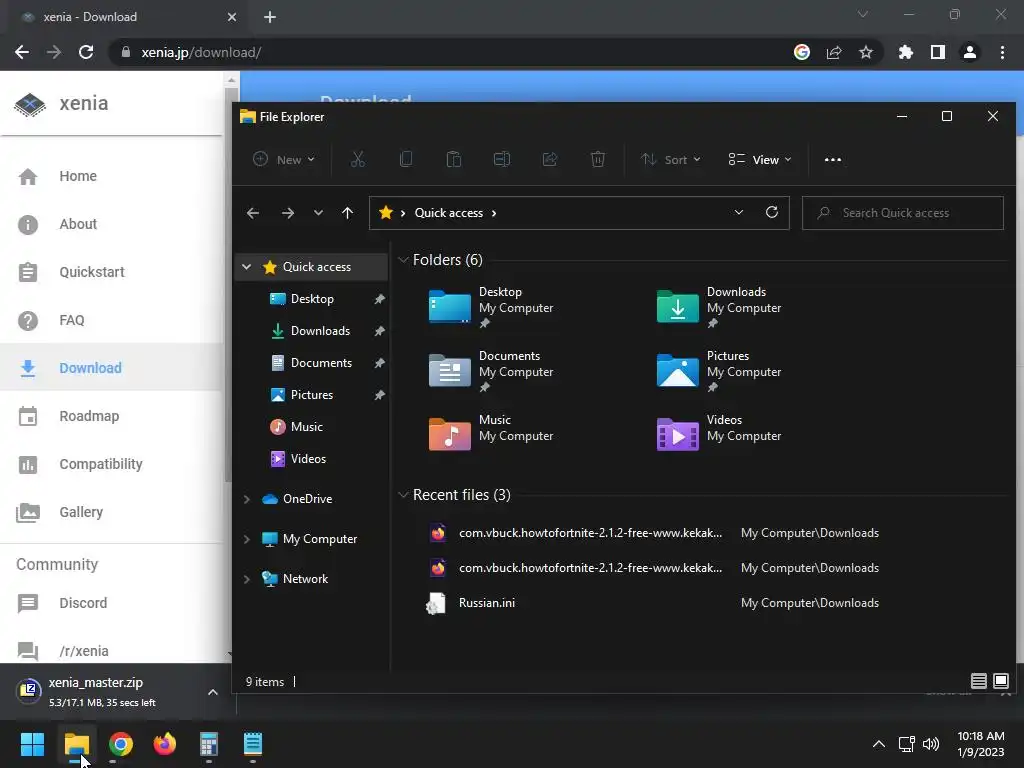
Task: Collapse the Folders (6) group
Action: tap(403, 260)
